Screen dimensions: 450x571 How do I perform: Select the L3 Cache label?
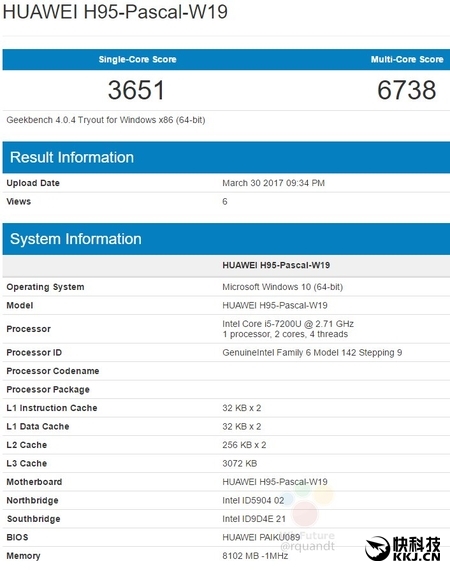coord(27,463)
